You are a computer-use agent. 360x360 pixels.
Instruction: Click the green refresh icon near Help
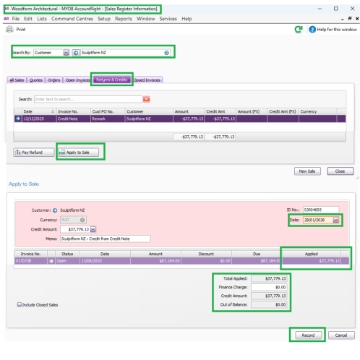point(298,29)
